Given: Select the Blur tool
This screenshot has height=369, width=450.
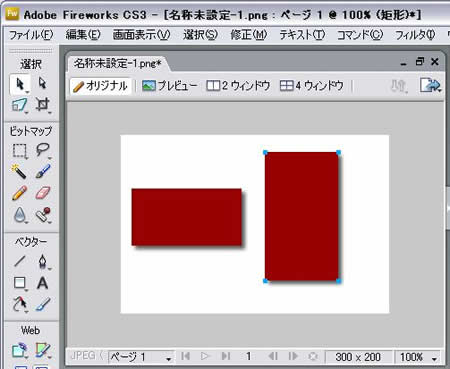Looking at the screenshot, I should pyautogui.click(x=20, y=214).
